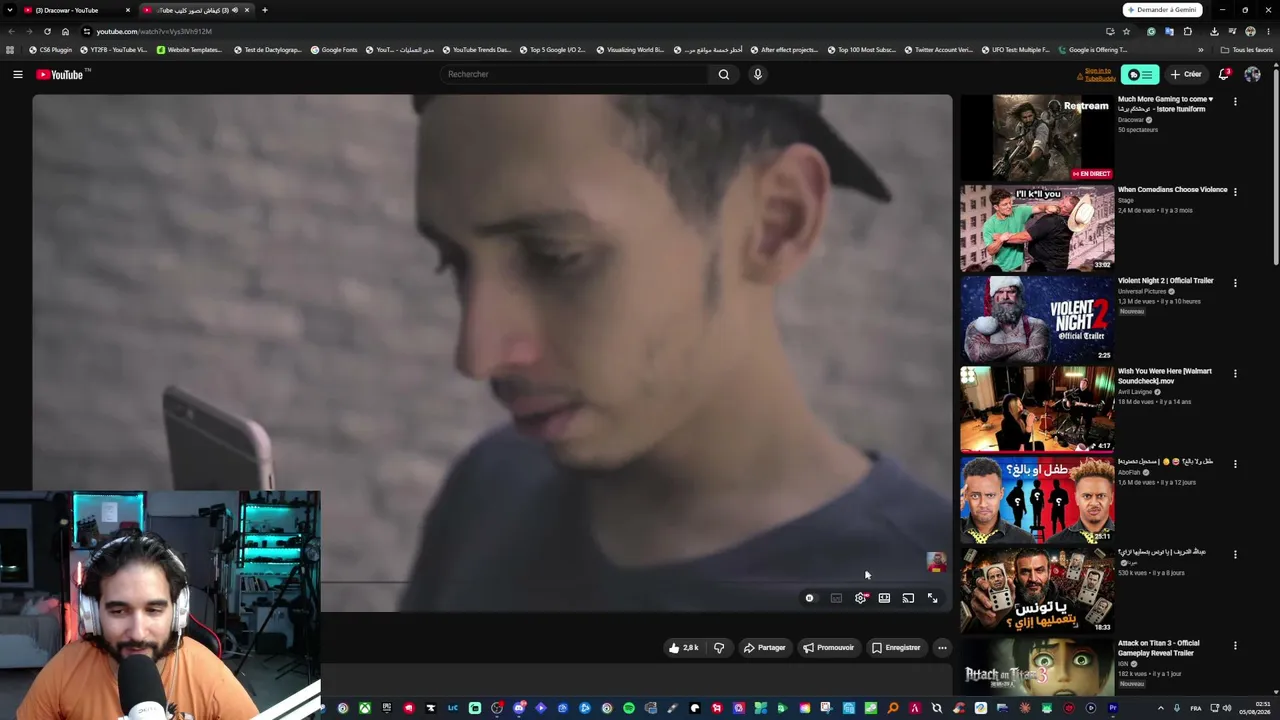Open Wish You Were Here video title
Viewport: 1280px width, 720px height.
pos(1164,376)
